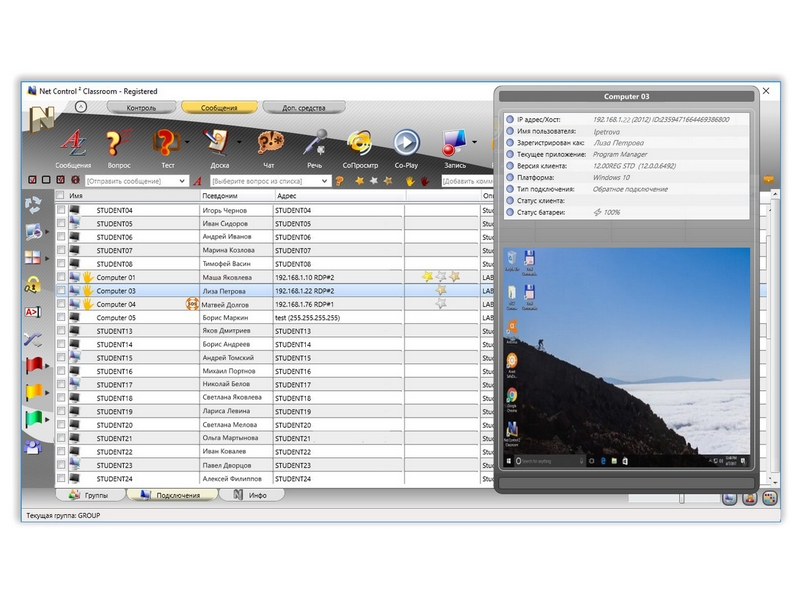
Task: Activate the Речь microphone tool
Action: pos(315,143)
